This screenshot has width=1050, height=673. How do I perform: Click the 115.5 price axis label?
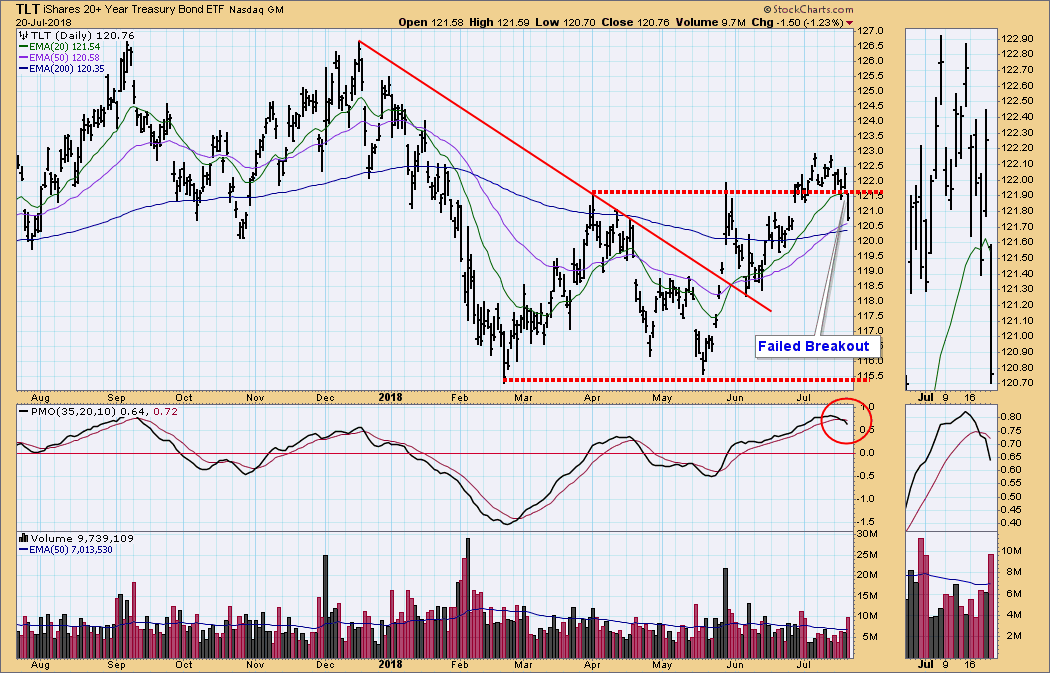(x=871, y=376)
